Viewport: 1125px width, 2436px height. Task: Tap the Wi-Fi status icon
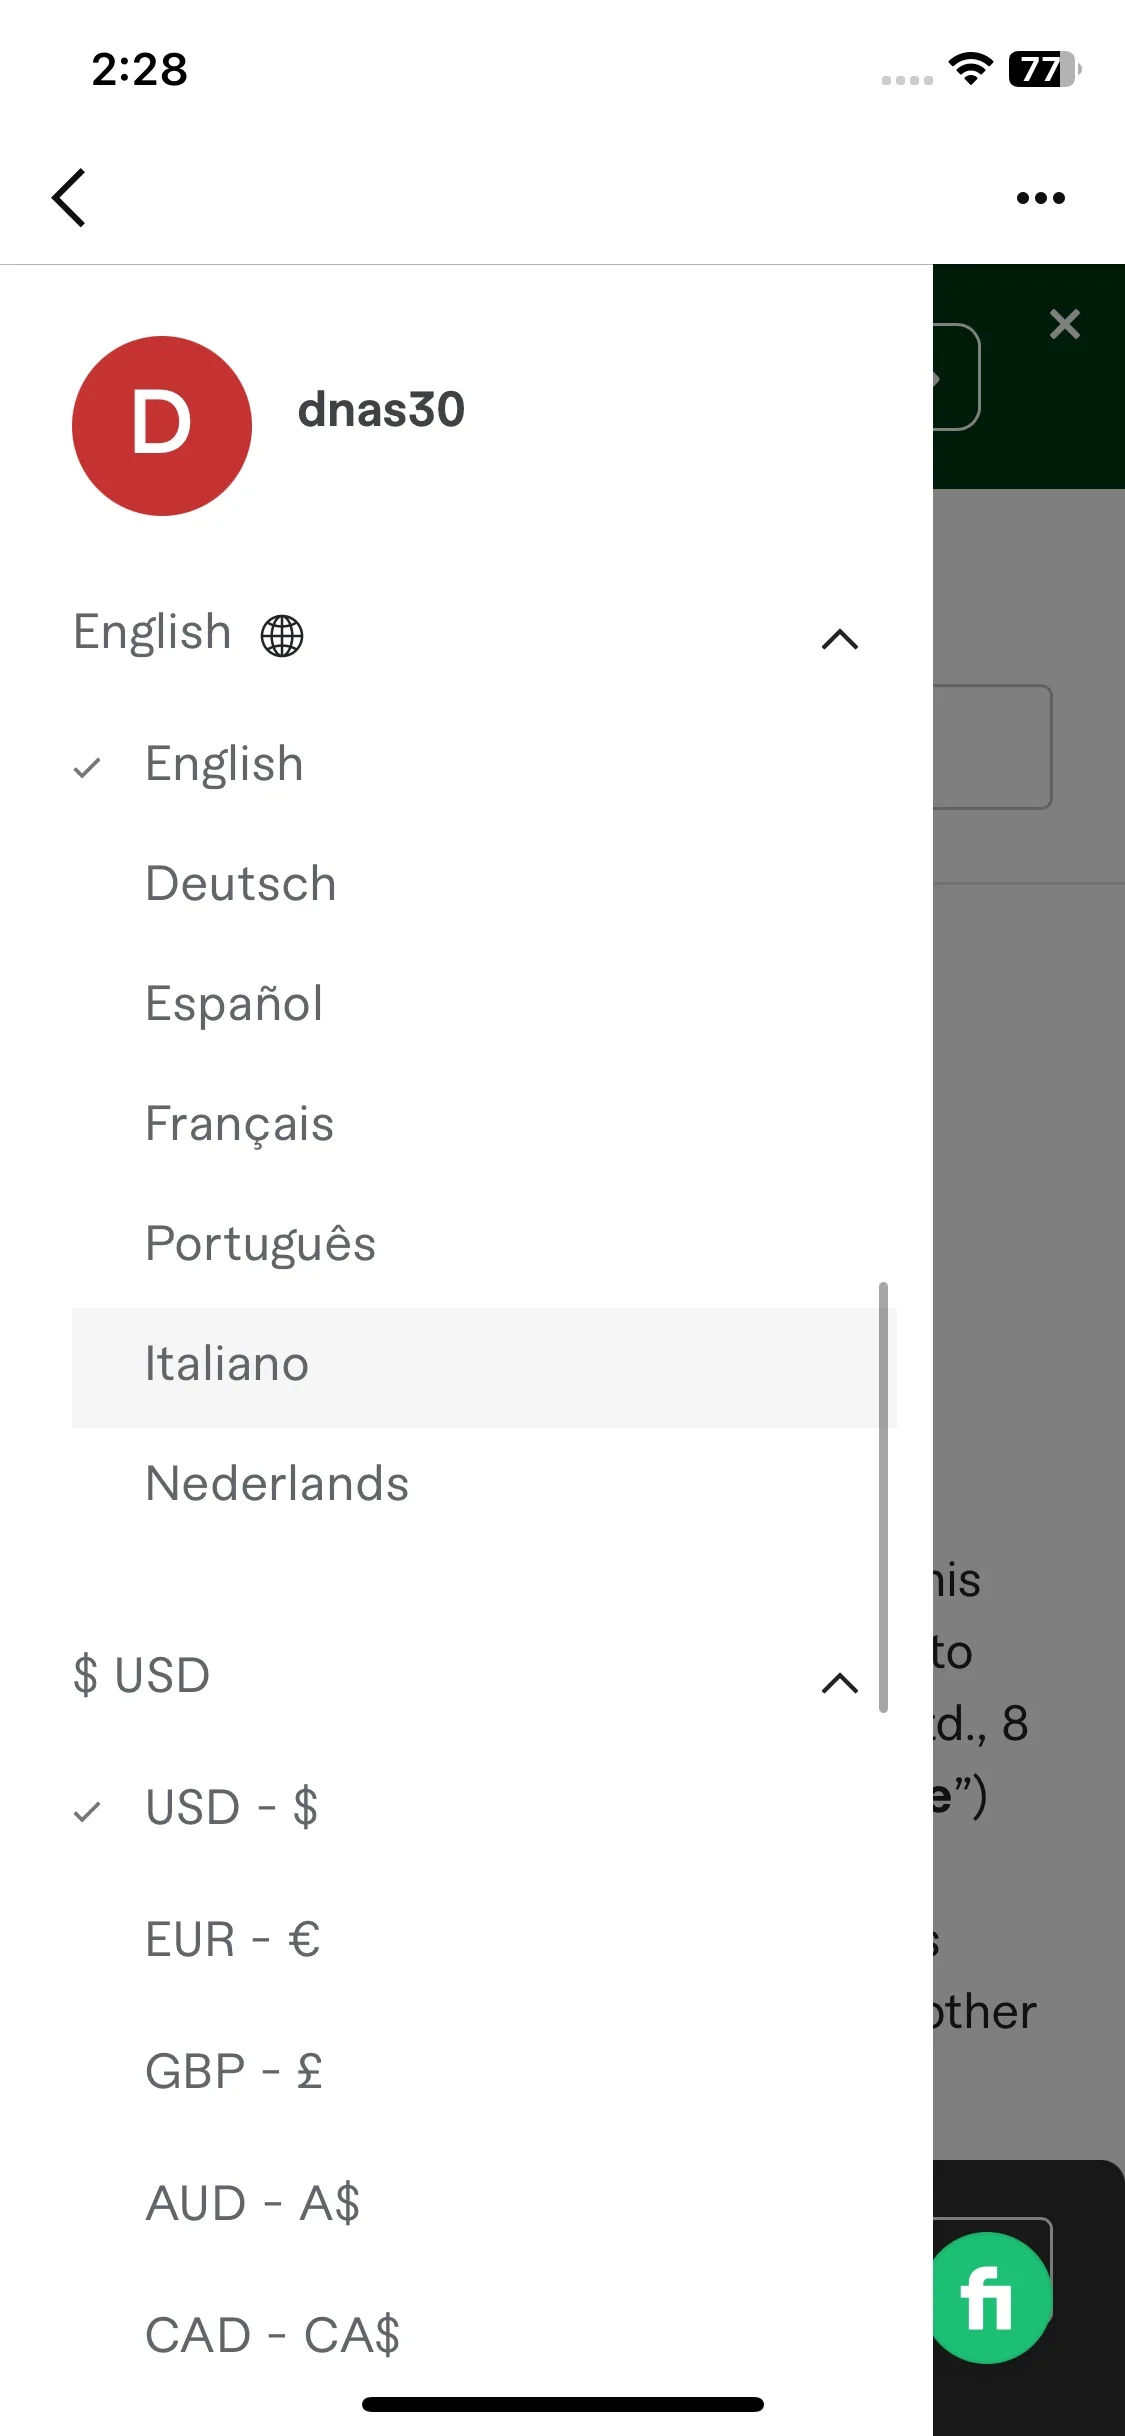(970, 69)
